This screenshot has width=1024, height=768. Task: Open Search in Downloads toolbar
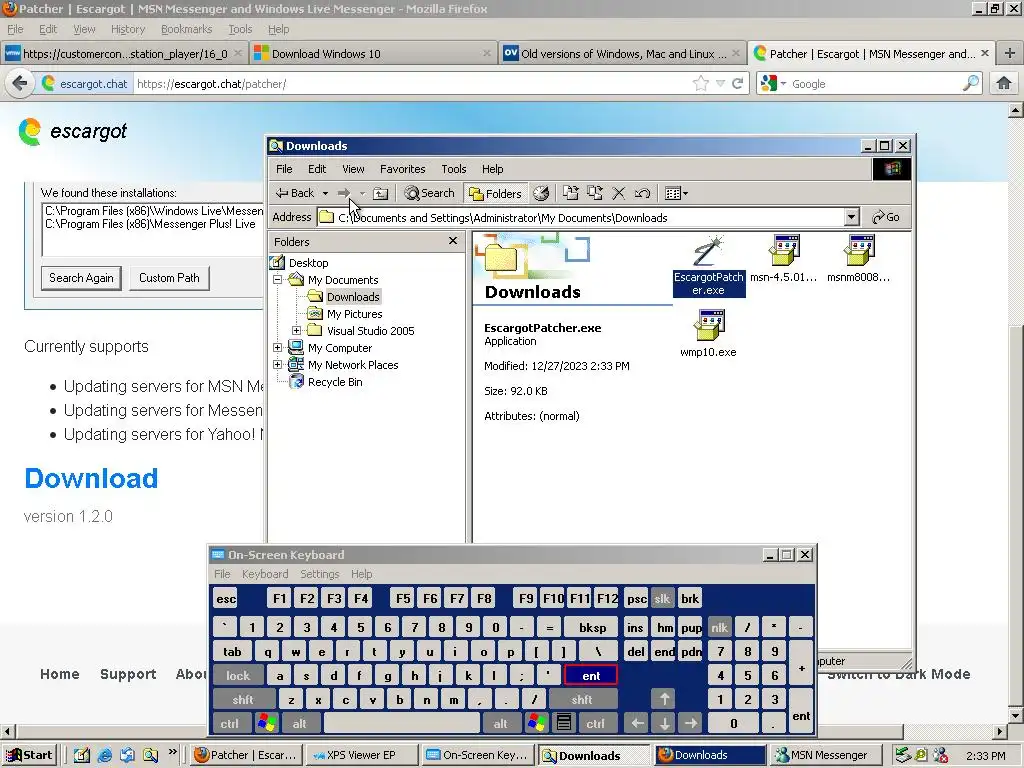(429, 193)
